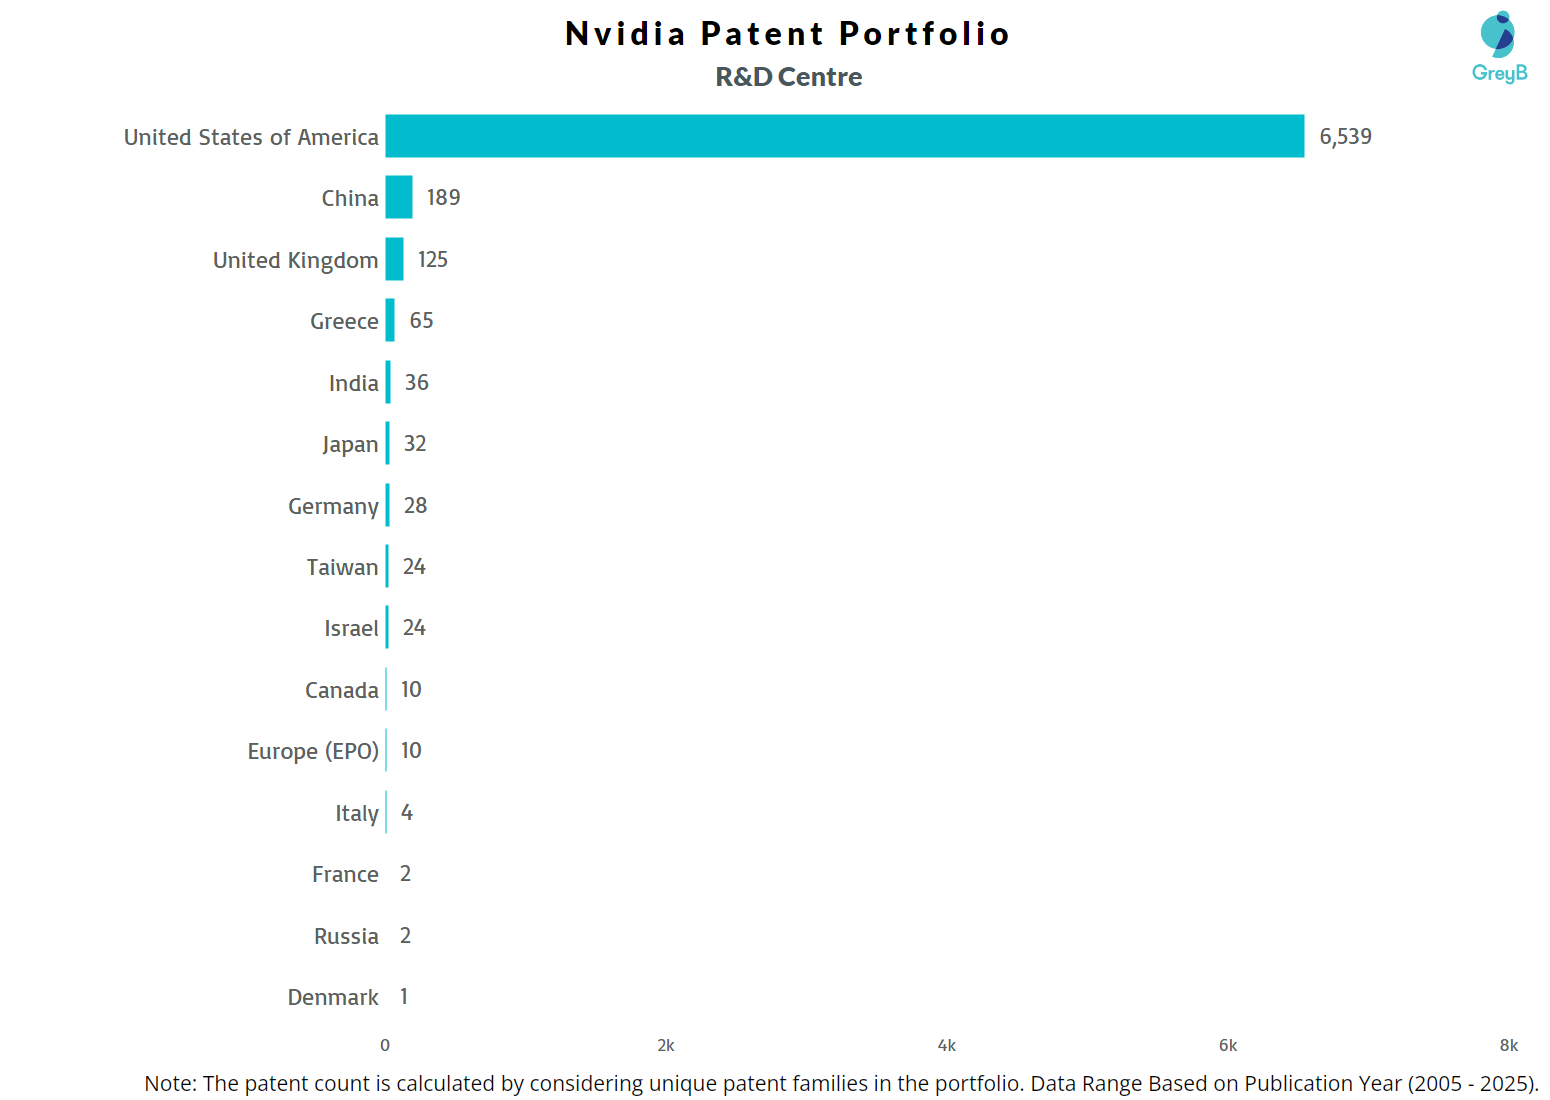
Task: Click the Canada axis label
Action: point(341,691)
